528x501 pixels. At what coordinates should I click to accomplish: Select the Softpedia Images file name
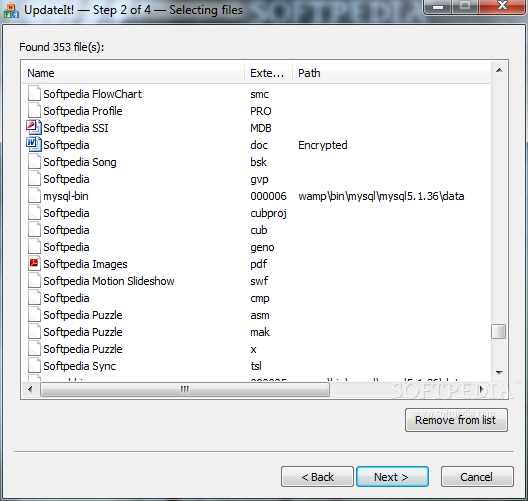point(85,264)
